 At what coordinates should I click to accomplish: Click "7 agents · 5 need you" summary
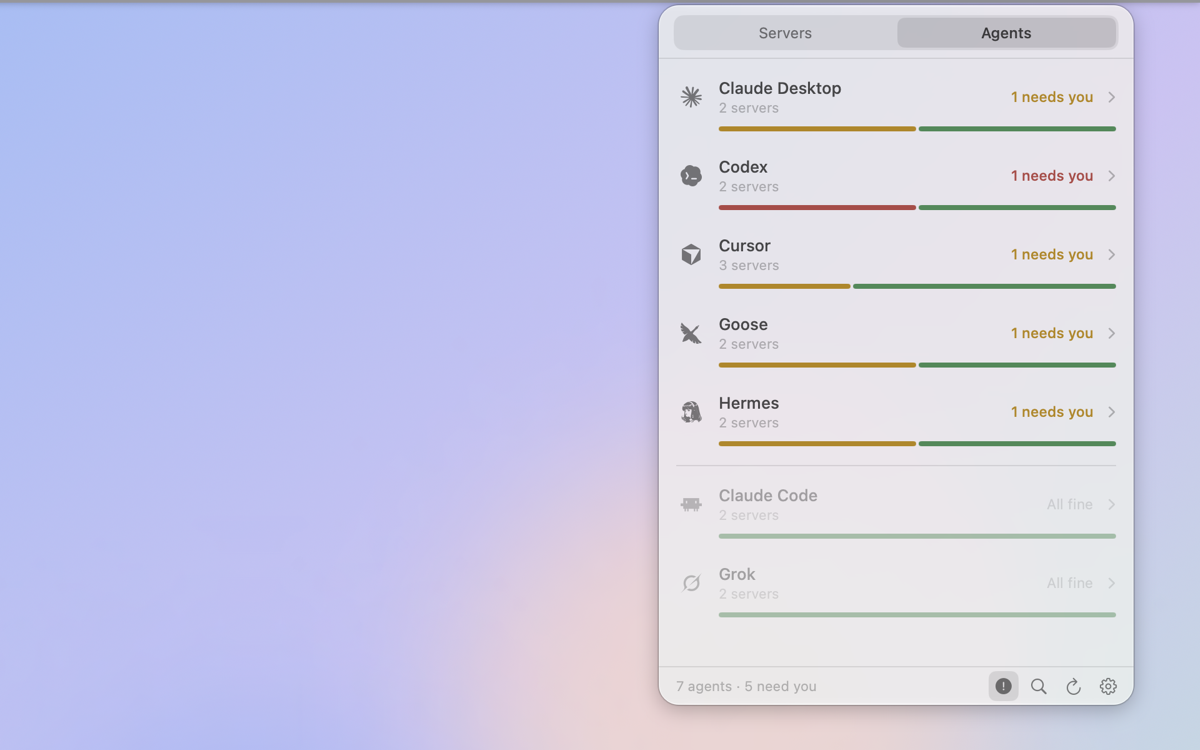point(746,686)
